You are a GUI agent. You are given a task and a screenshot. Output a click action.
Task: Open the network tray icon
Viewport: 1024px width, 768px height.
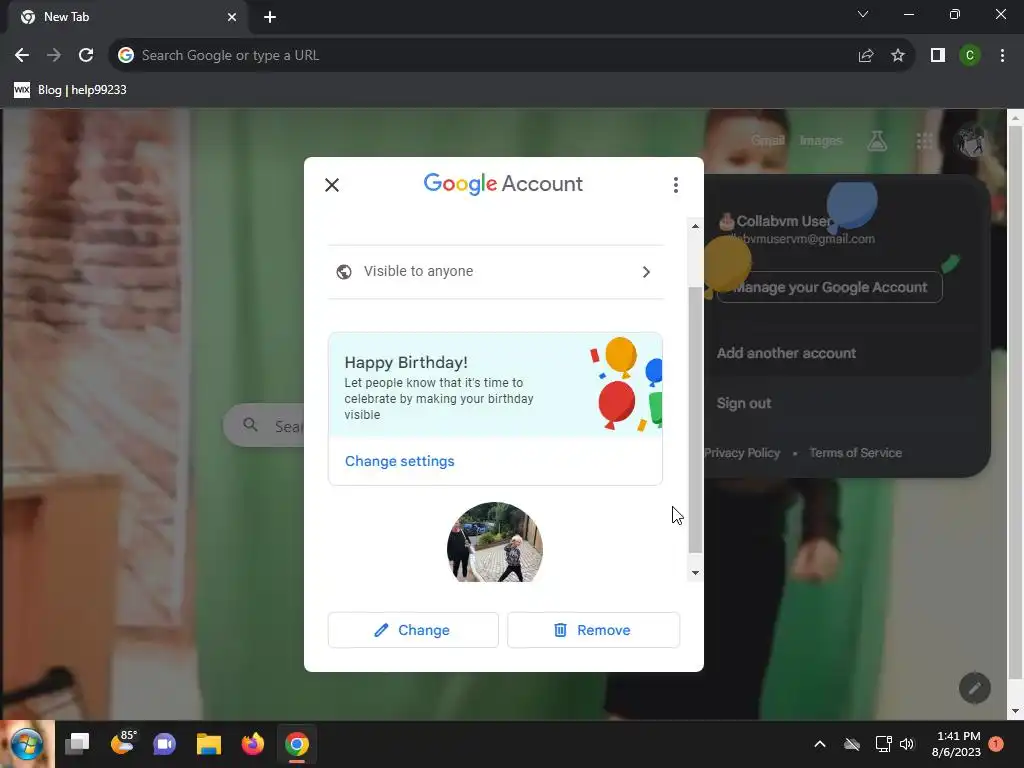click(x=883, y=744)
